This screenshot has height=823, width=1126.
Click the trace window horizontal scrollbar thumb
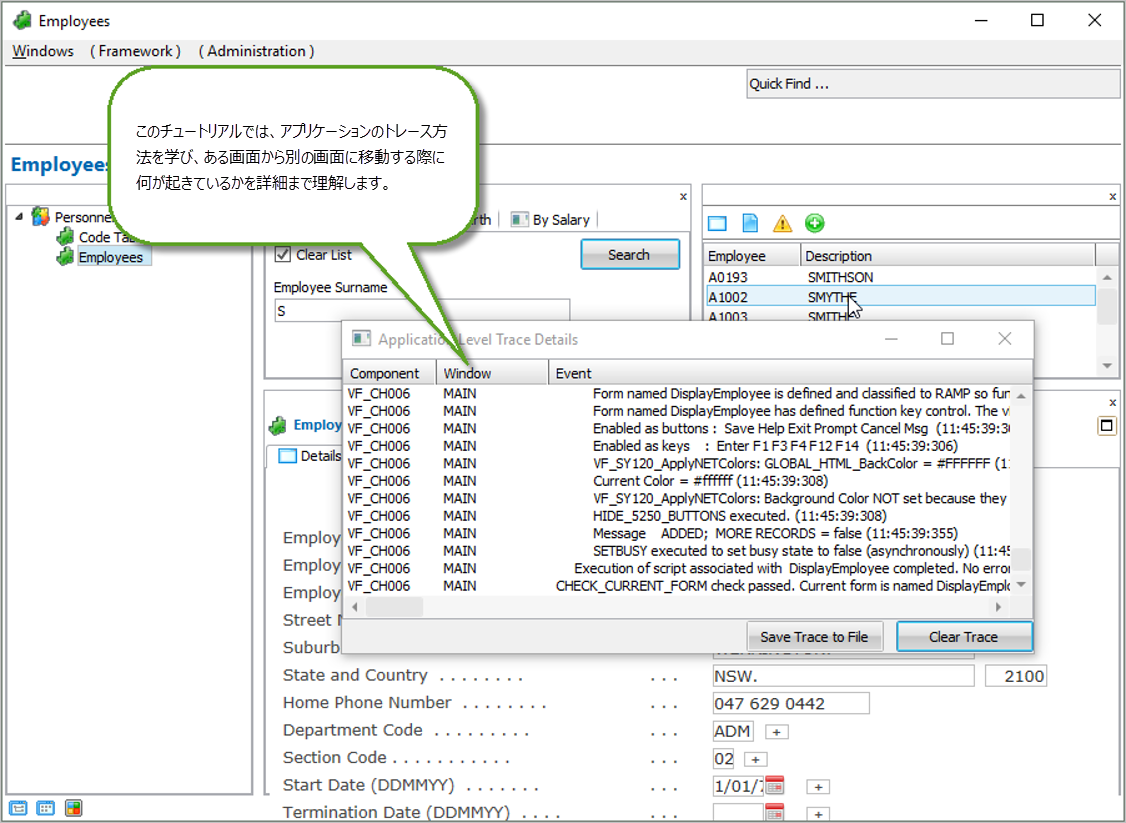click(x=394, y=607)
